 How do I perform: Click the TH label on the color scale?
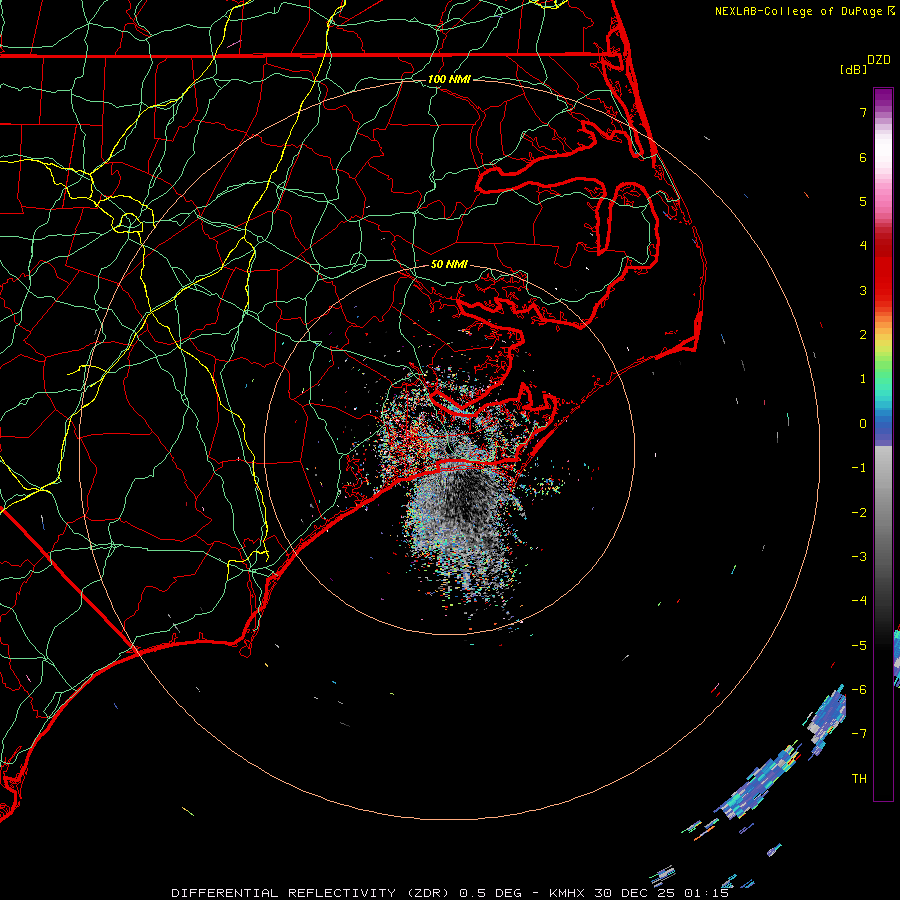click(x=859, y=779)
